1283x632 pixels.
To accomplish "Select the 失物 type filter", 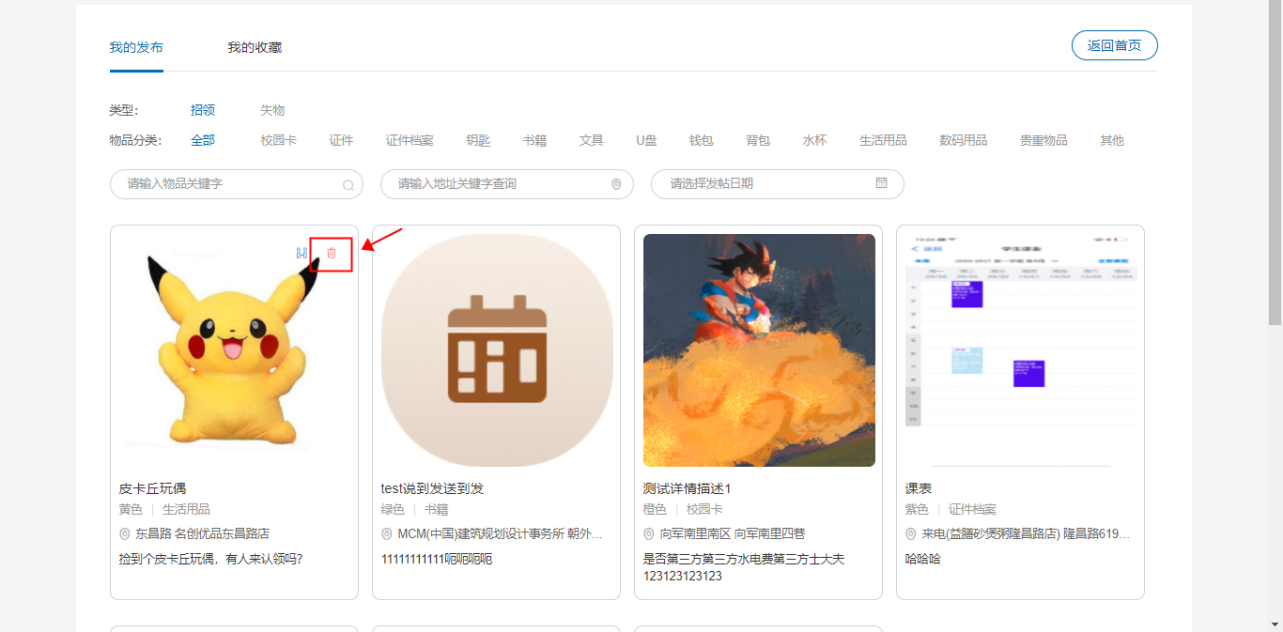I will pyautogui.click(x=272, y=110).
